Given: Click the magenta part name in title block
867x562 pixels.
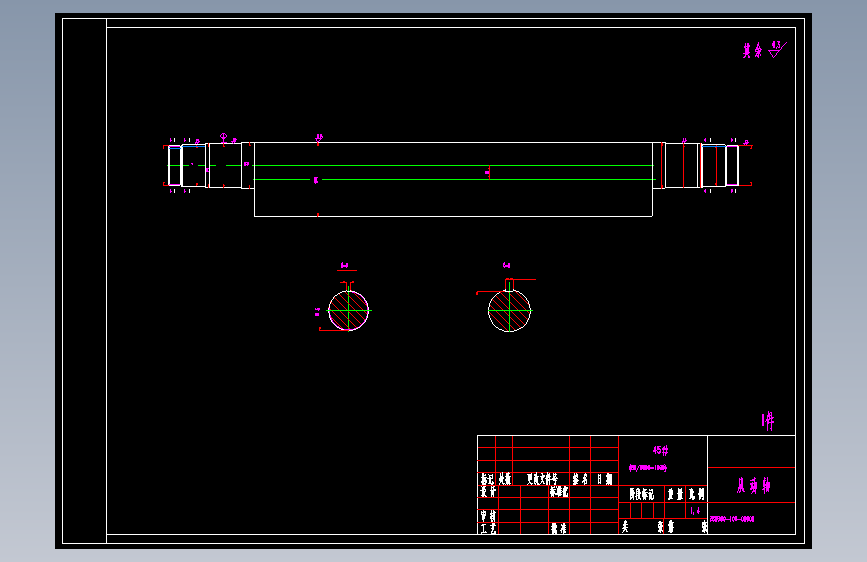Looking at the screenshot, I should 753,486.
